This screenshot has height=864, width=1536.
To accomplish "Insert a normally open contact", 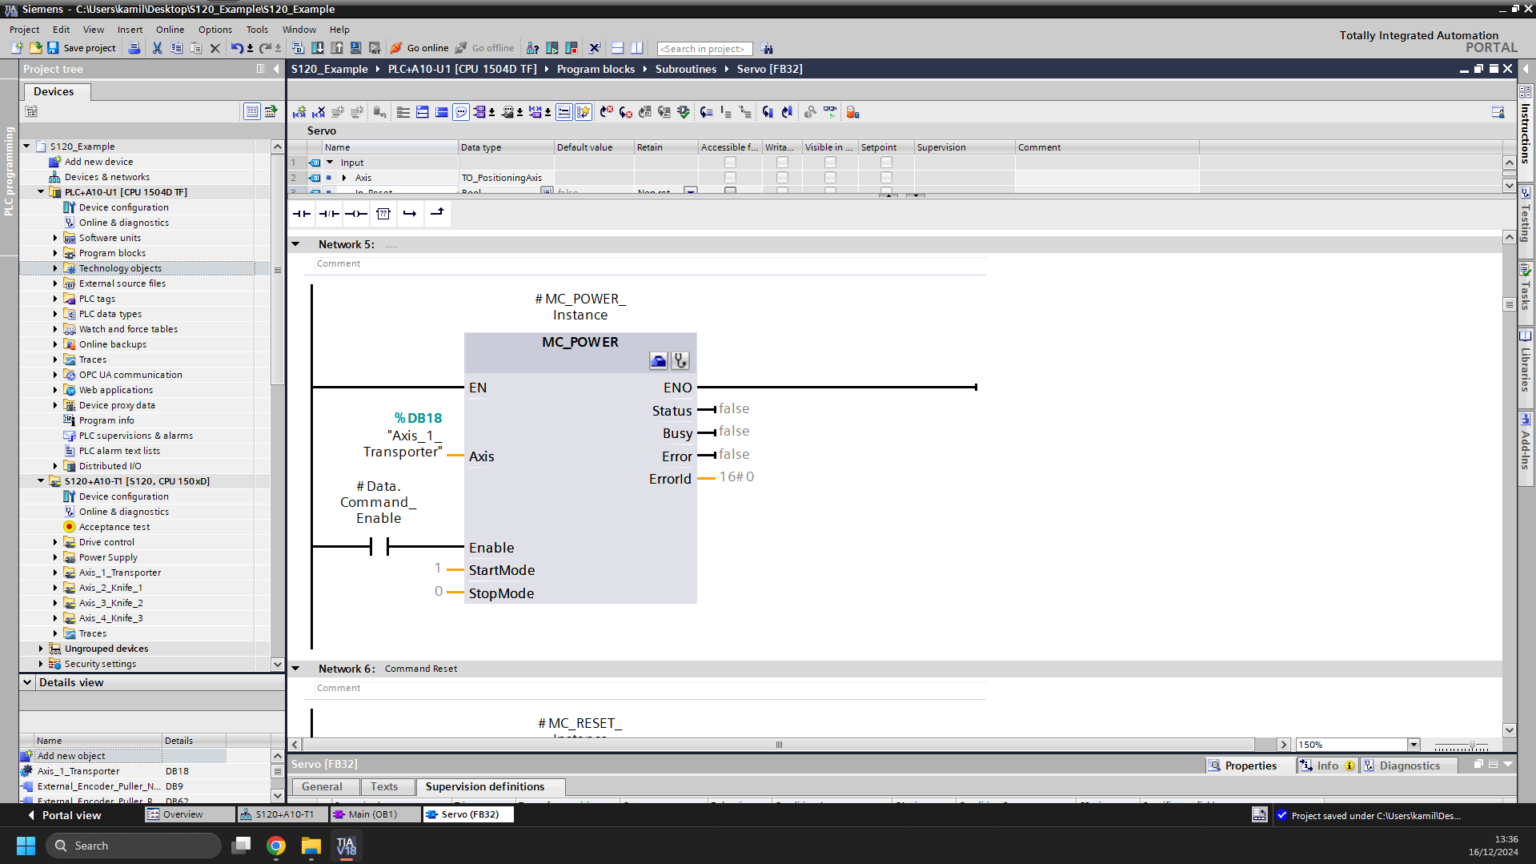I will [x=301, y=213].
